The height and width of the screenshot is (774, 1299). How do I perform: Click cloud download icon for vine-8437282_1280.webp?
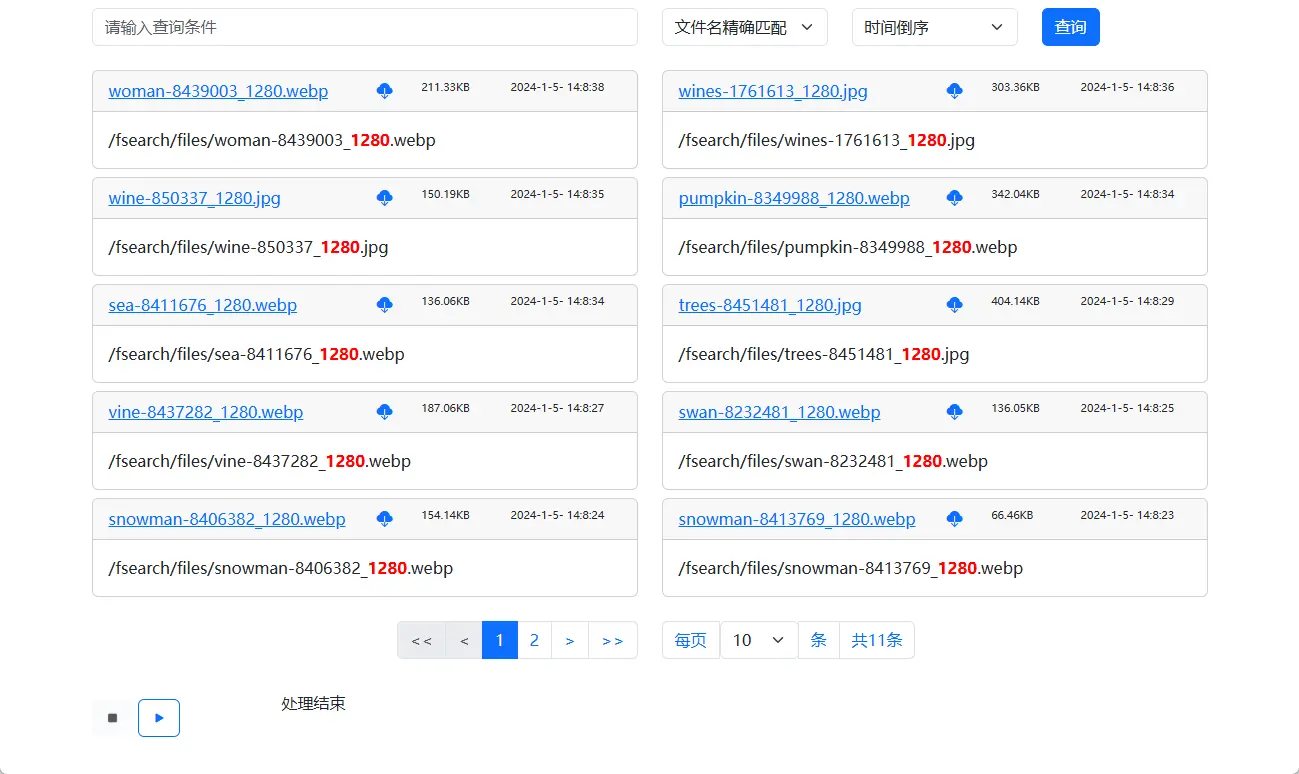point(384,412)
